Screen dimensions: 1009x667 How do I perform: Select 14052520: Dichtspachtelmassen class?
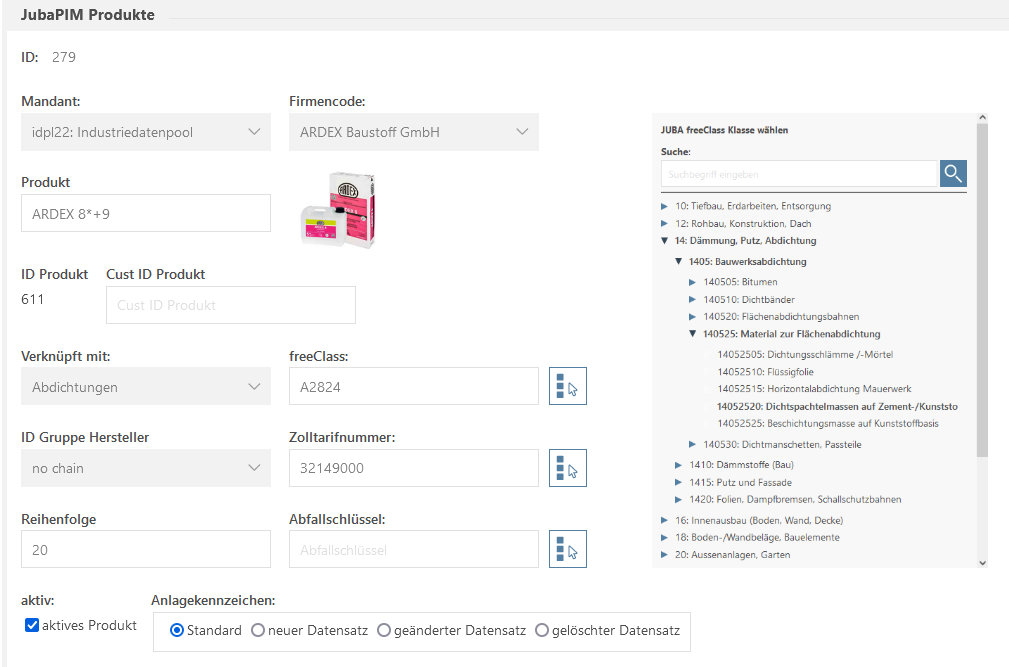coord(837,407)
